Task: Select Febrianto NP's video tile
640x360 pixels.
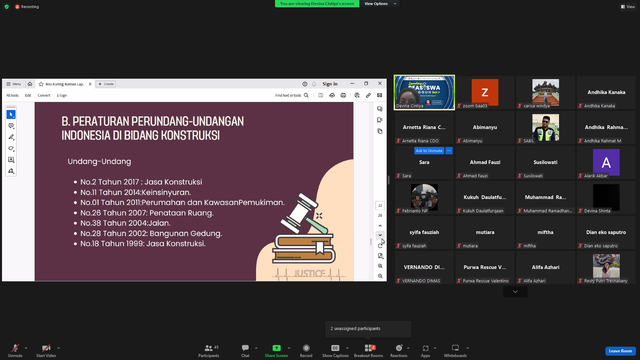Action: coord(424,197)
